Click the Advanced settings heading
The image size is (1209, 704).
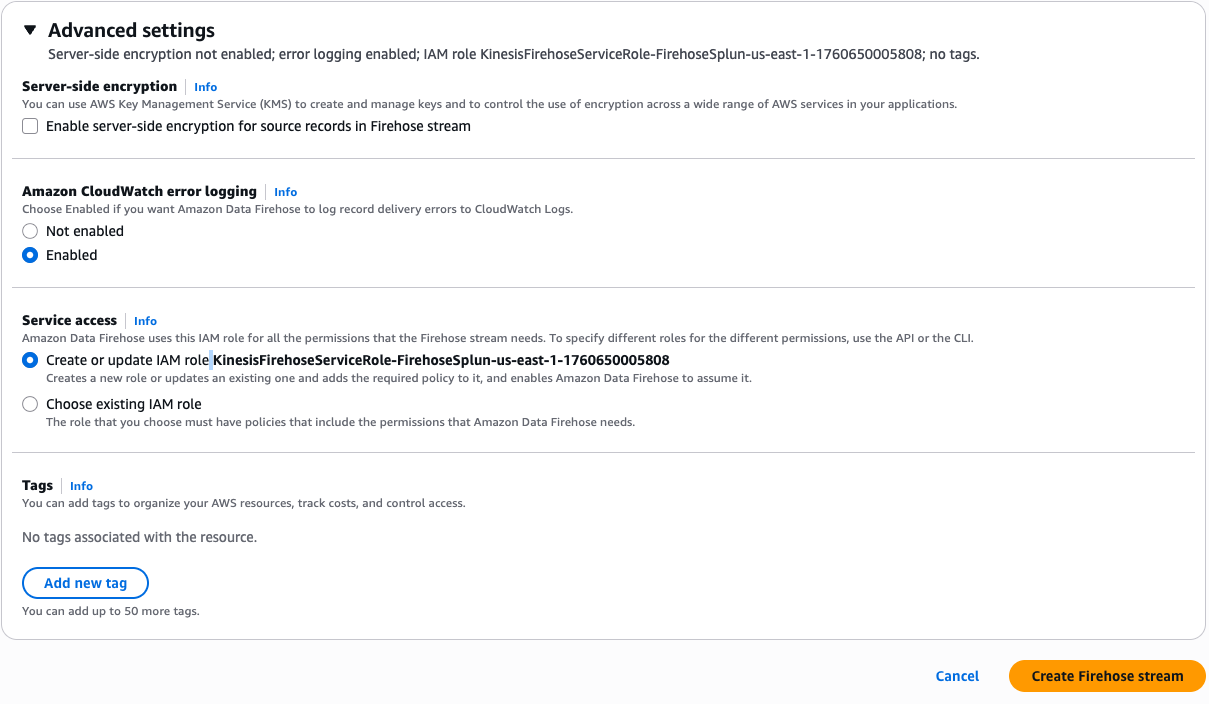(x=131, y=29)
